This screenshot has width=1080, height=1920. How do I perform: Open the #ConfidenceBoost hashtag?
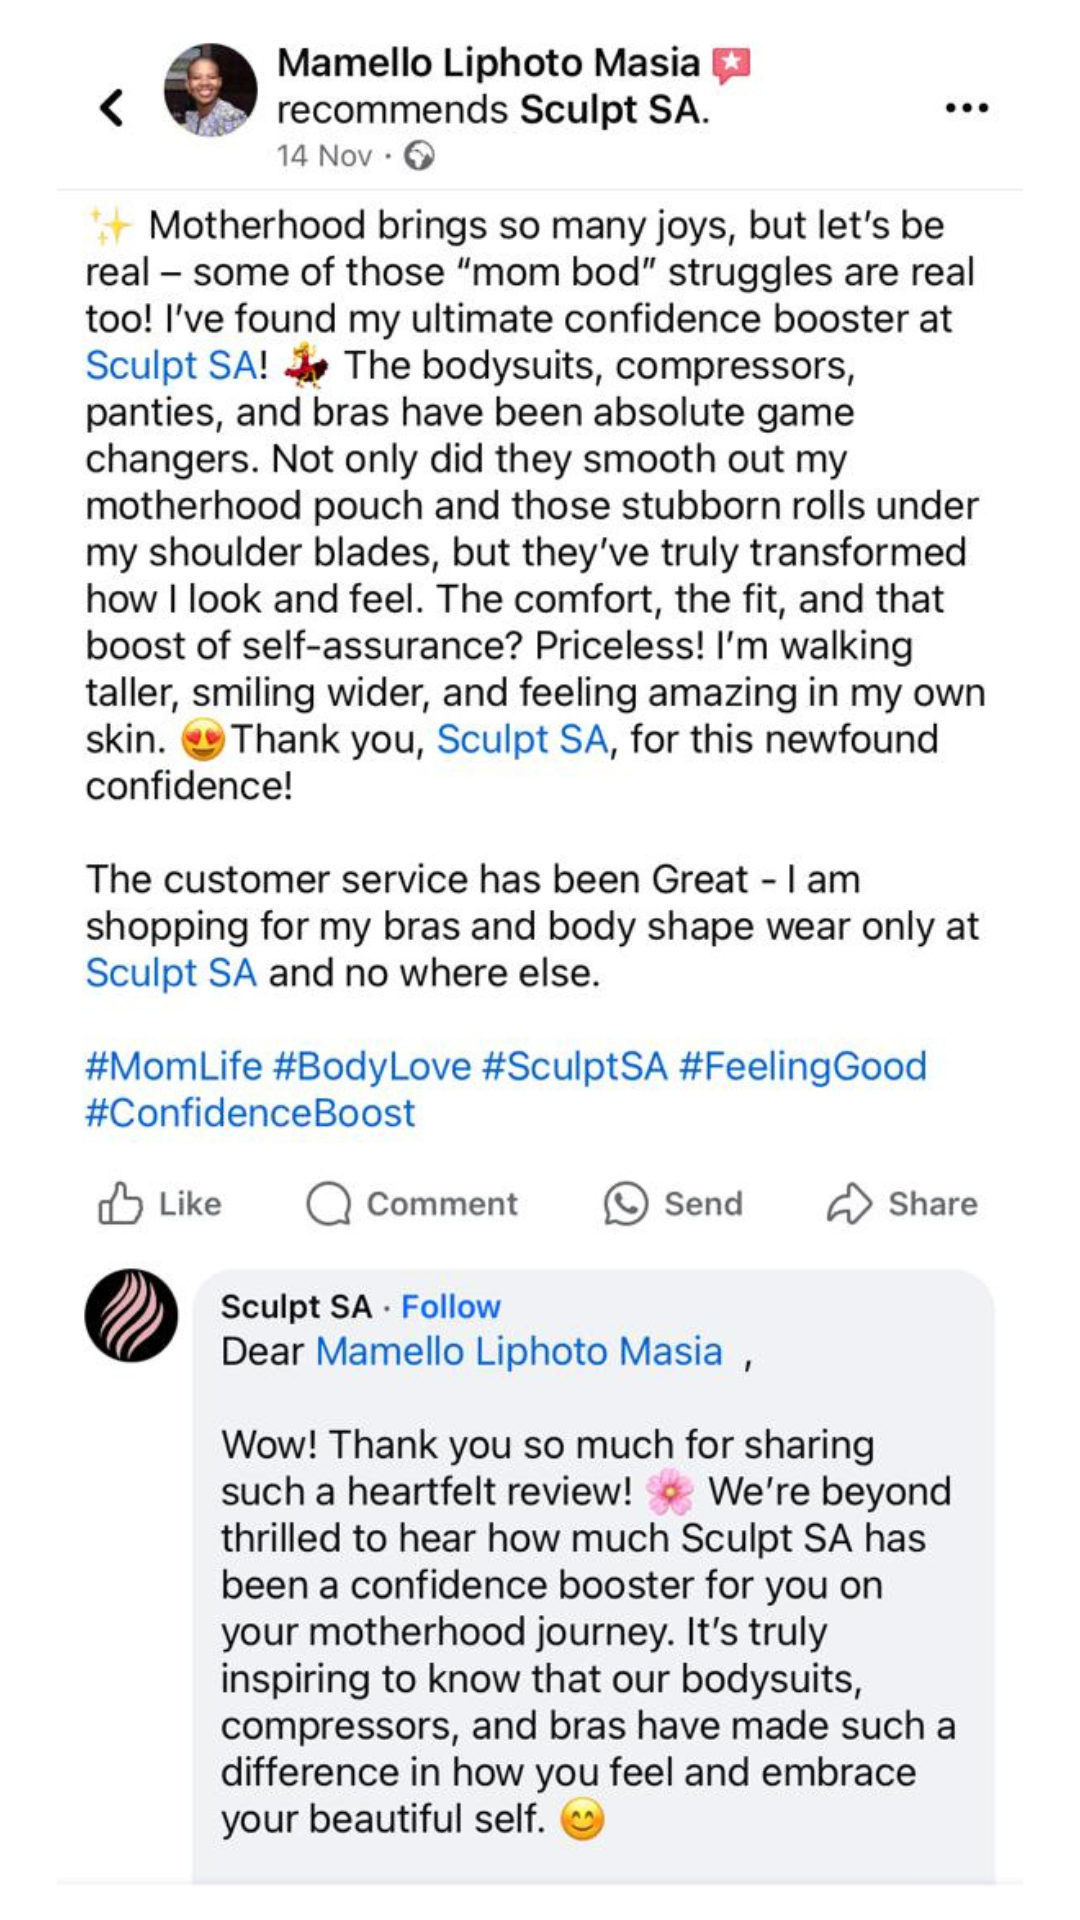coord(248,1112)
